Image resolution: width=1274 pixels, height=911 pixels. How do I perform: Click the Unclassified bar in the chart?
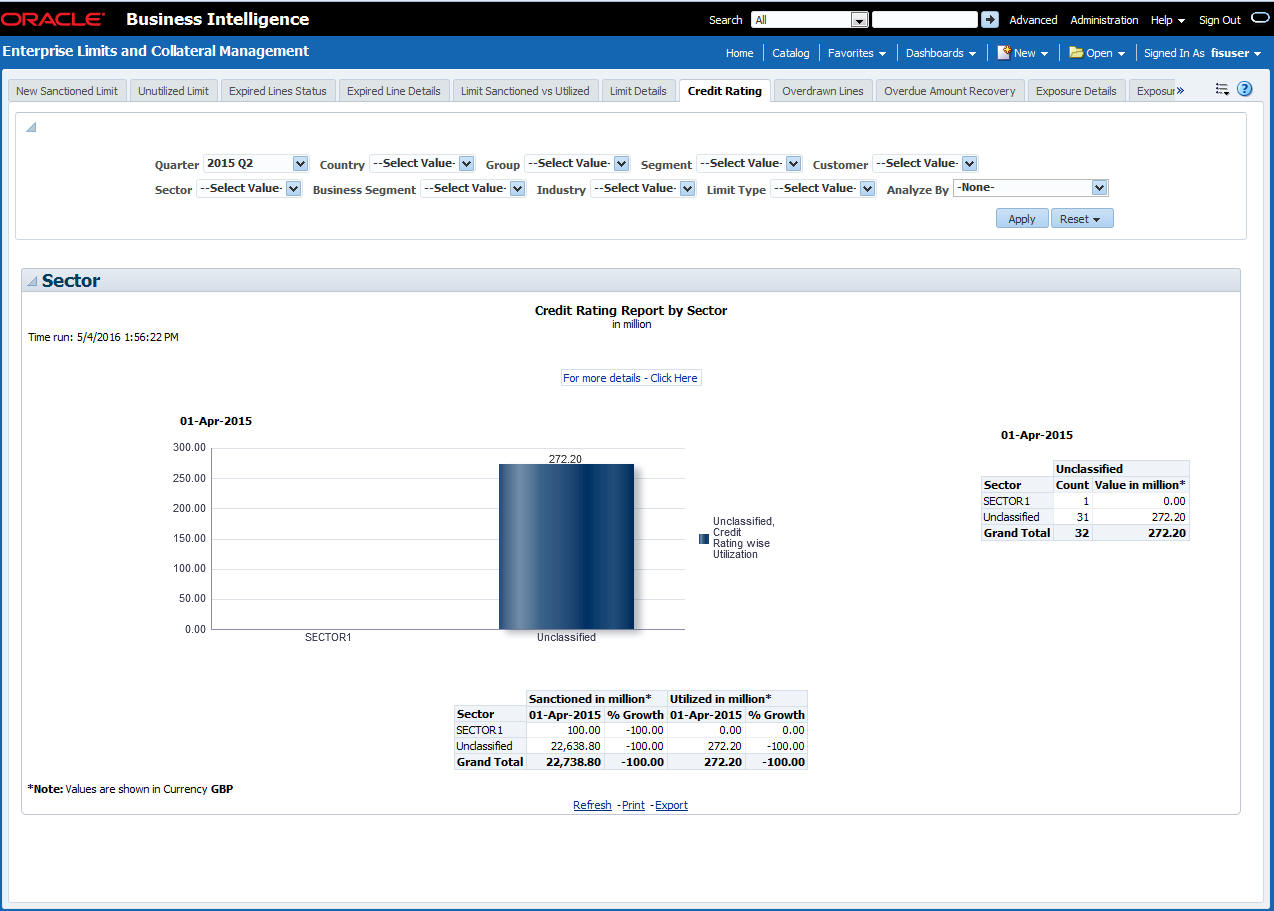[566, 546]
